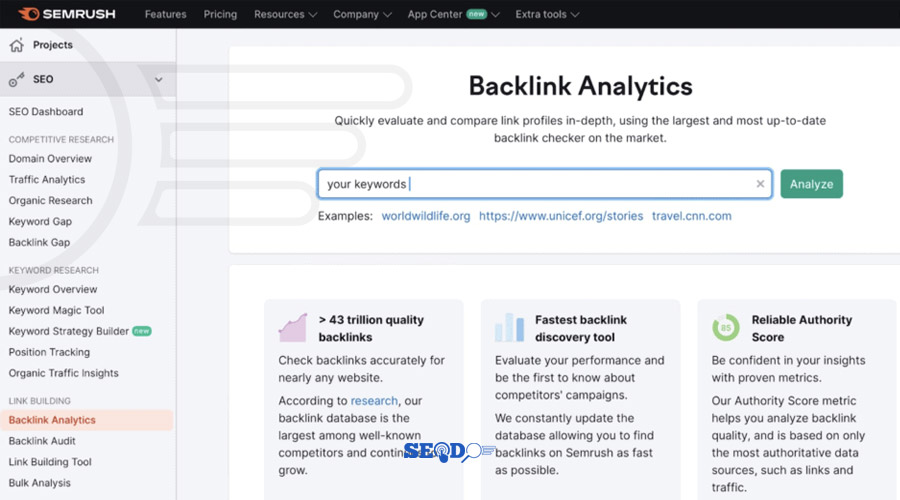This screenshot has height=500, width=900.
Task: Clear the search field with X icon
Action: coord(760,184)
